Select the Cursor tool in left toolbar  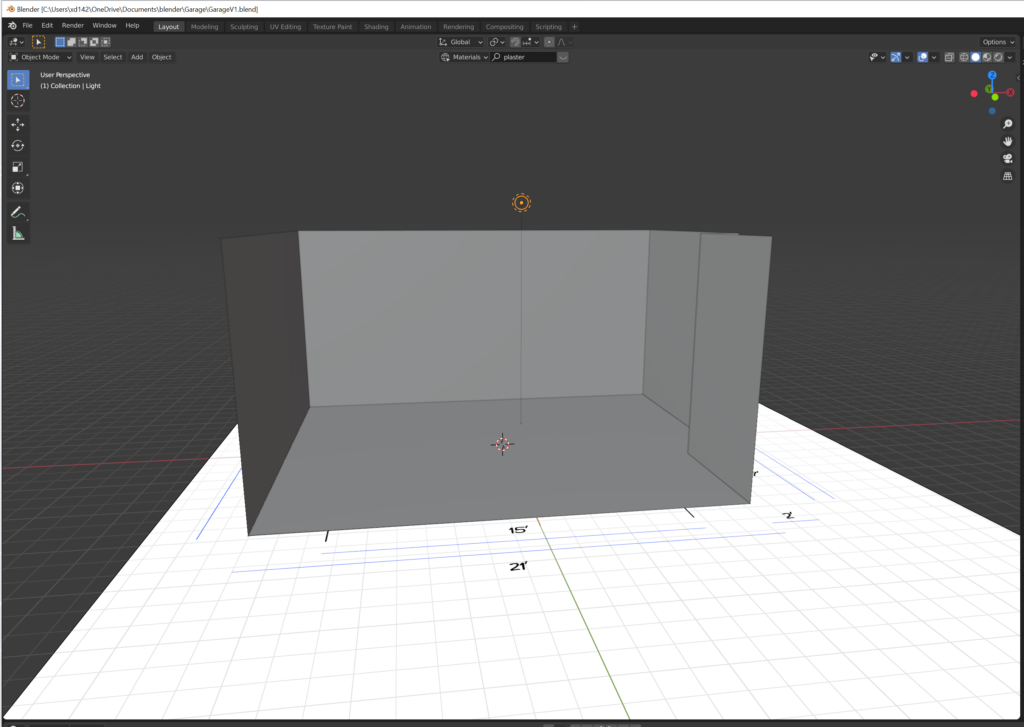pos(18,101)
